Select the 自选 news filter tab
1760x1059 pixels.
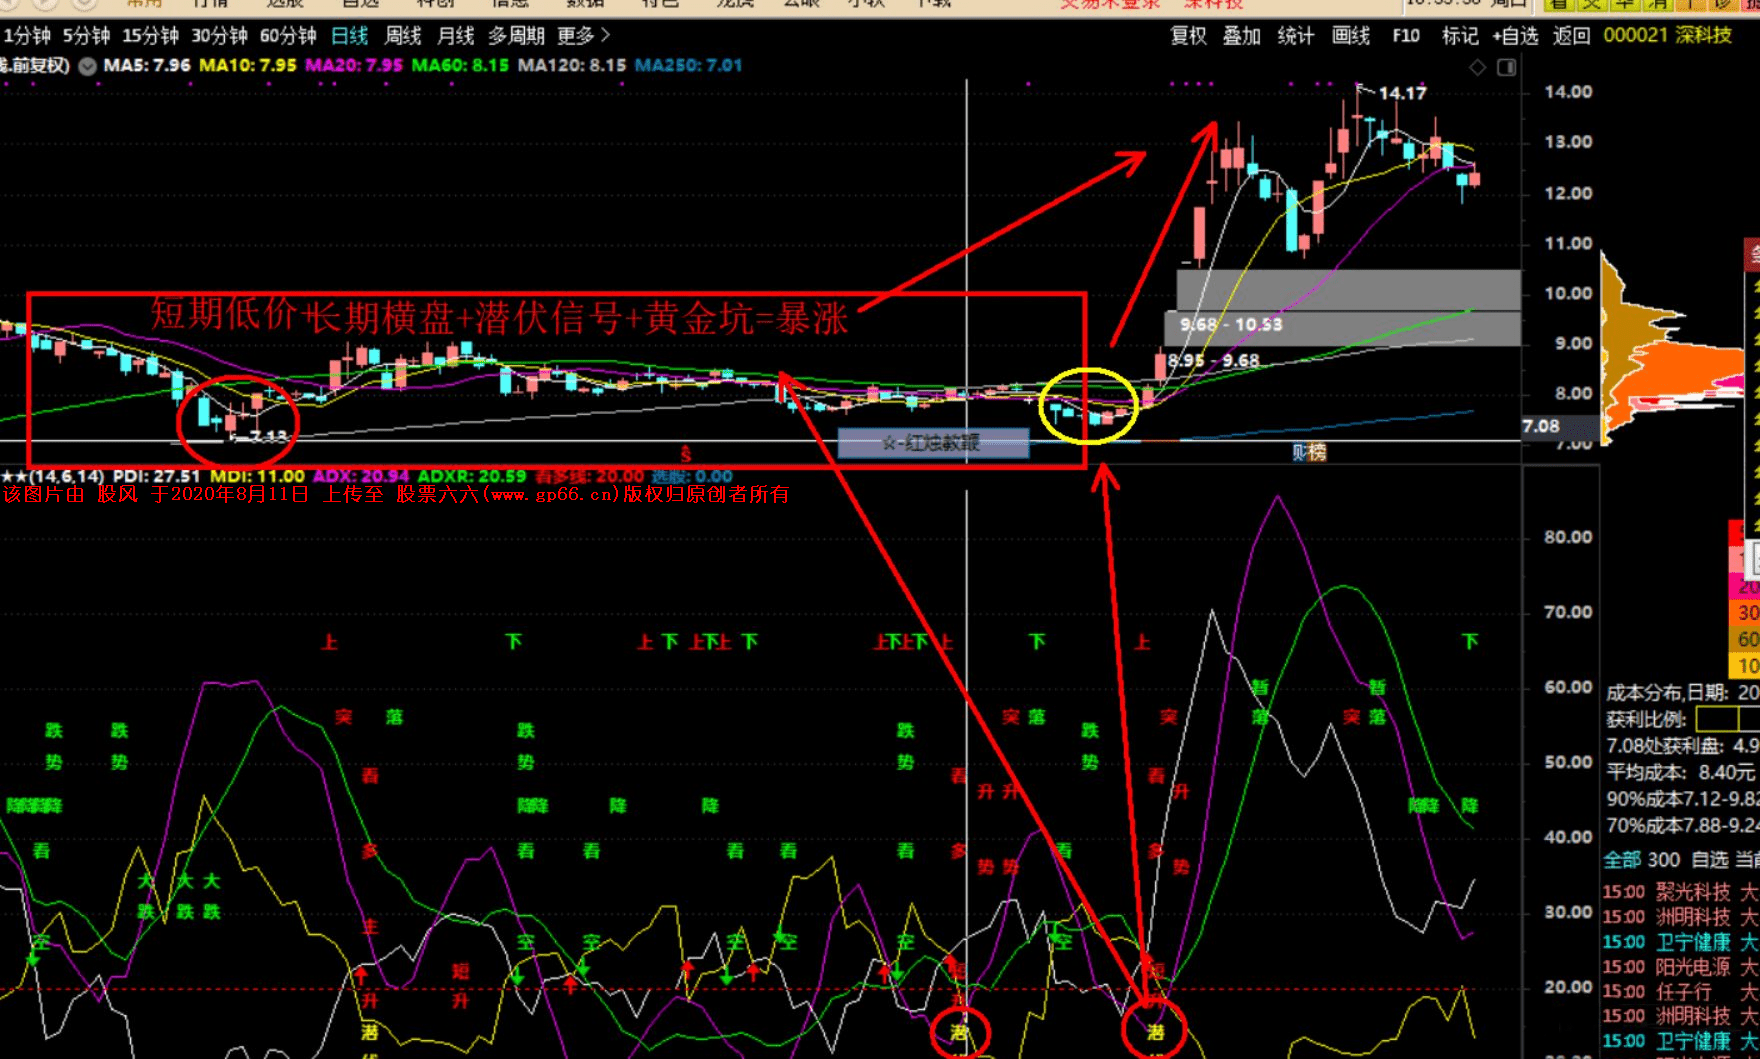[x=1709, y=860]
